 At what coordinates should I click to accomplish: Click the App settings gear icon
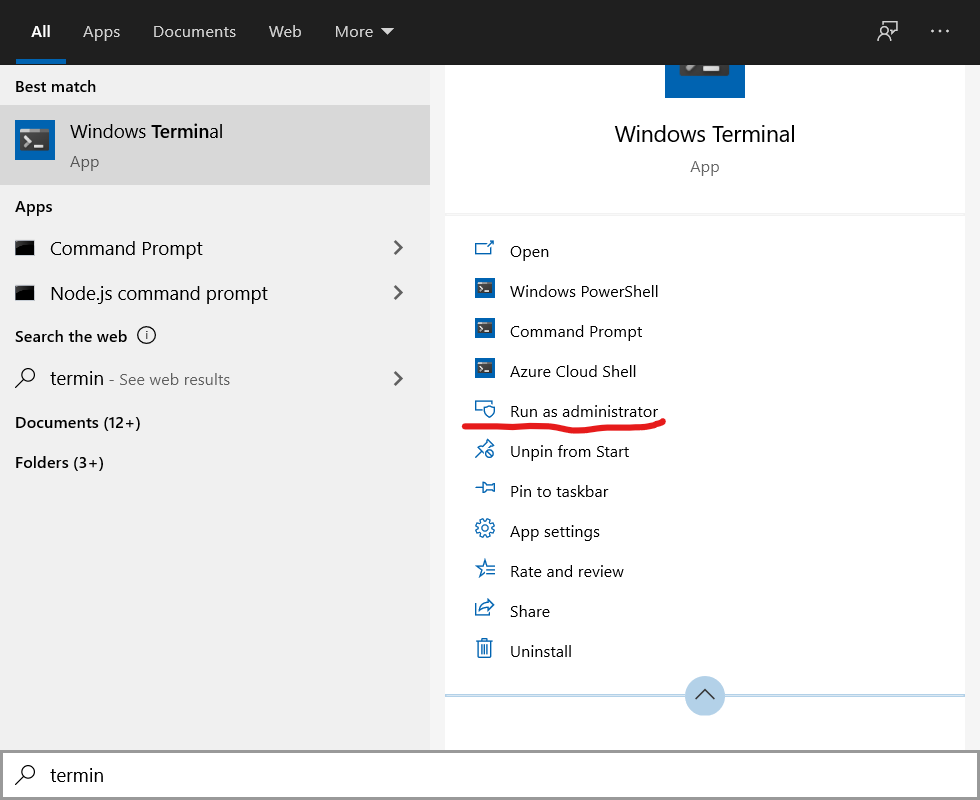(485, 528)
